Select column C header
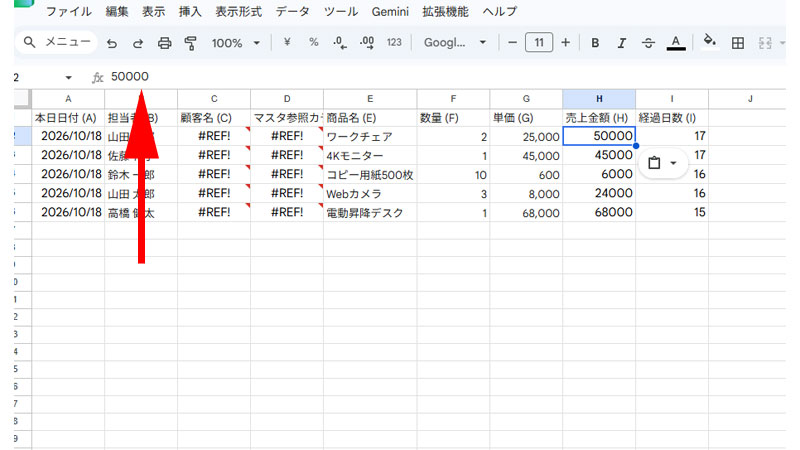This screenshot has width=800, height=450. [x=214, y=99]
